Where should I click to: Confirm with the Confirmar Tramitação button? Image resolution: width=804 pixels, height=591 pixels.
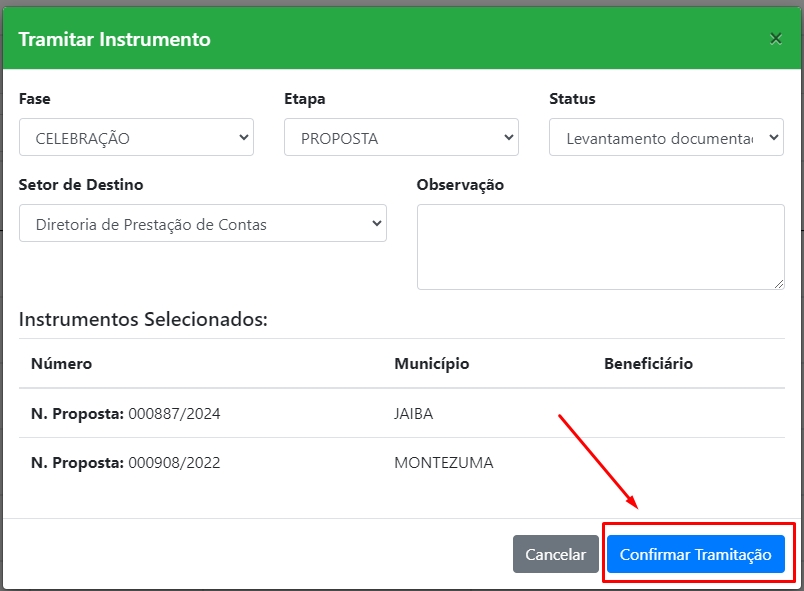coord(695,554)
